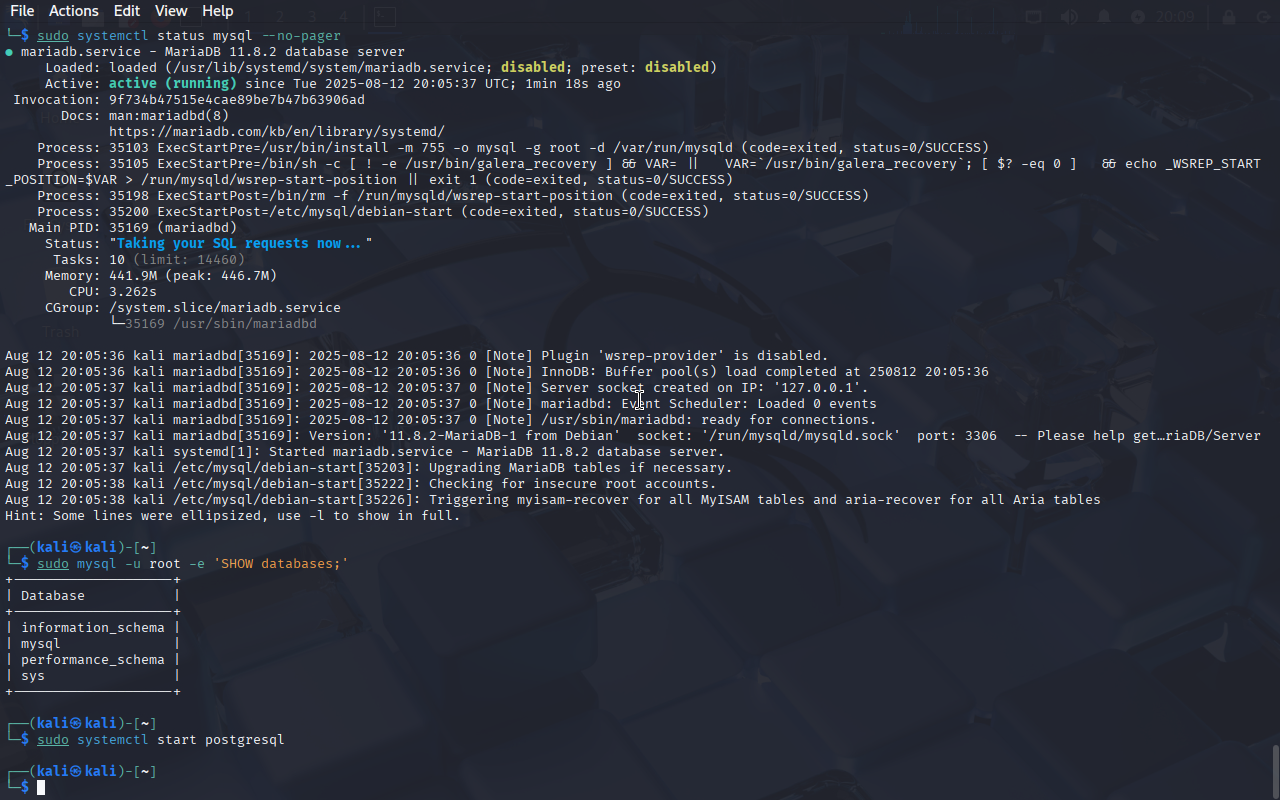Open the File menu
The image size is (1280, 800).
[x=22, y=11]
